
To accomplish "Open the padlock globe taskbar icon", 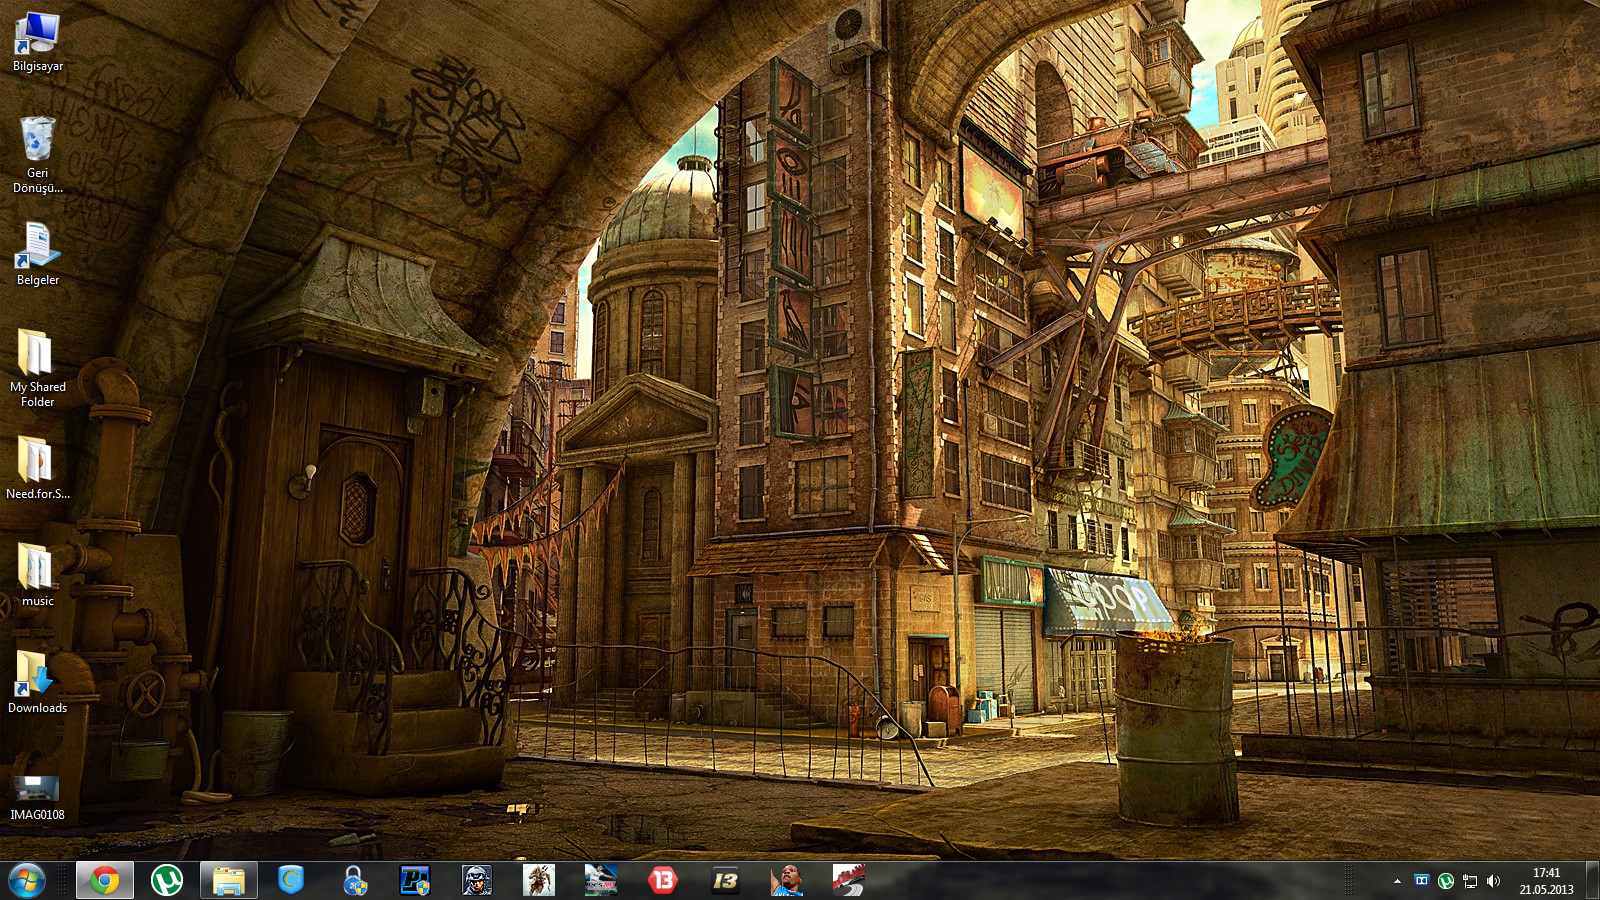I will (353, 881).
